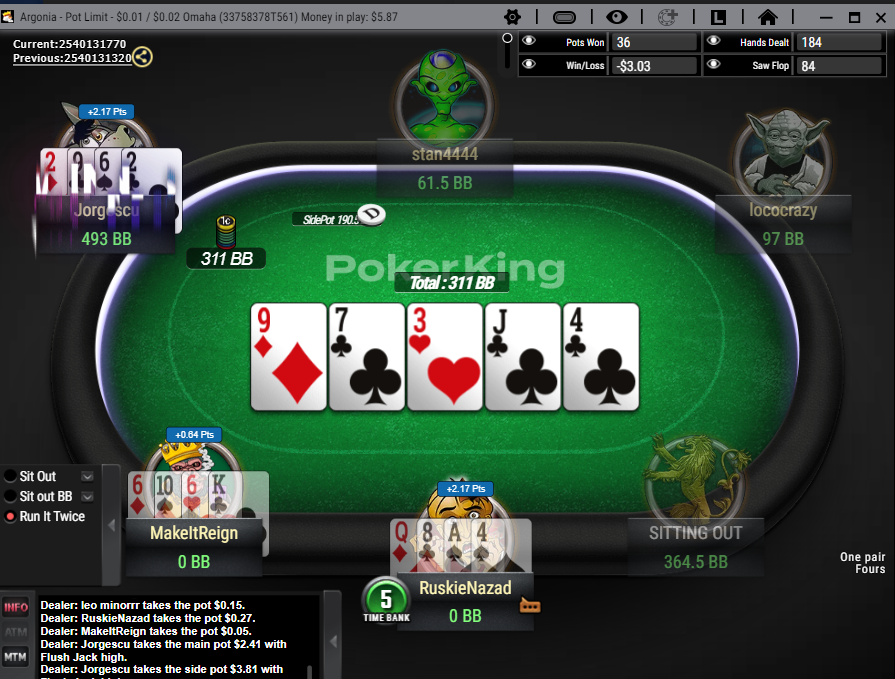Enable the Sit Out option

point(10,476)
